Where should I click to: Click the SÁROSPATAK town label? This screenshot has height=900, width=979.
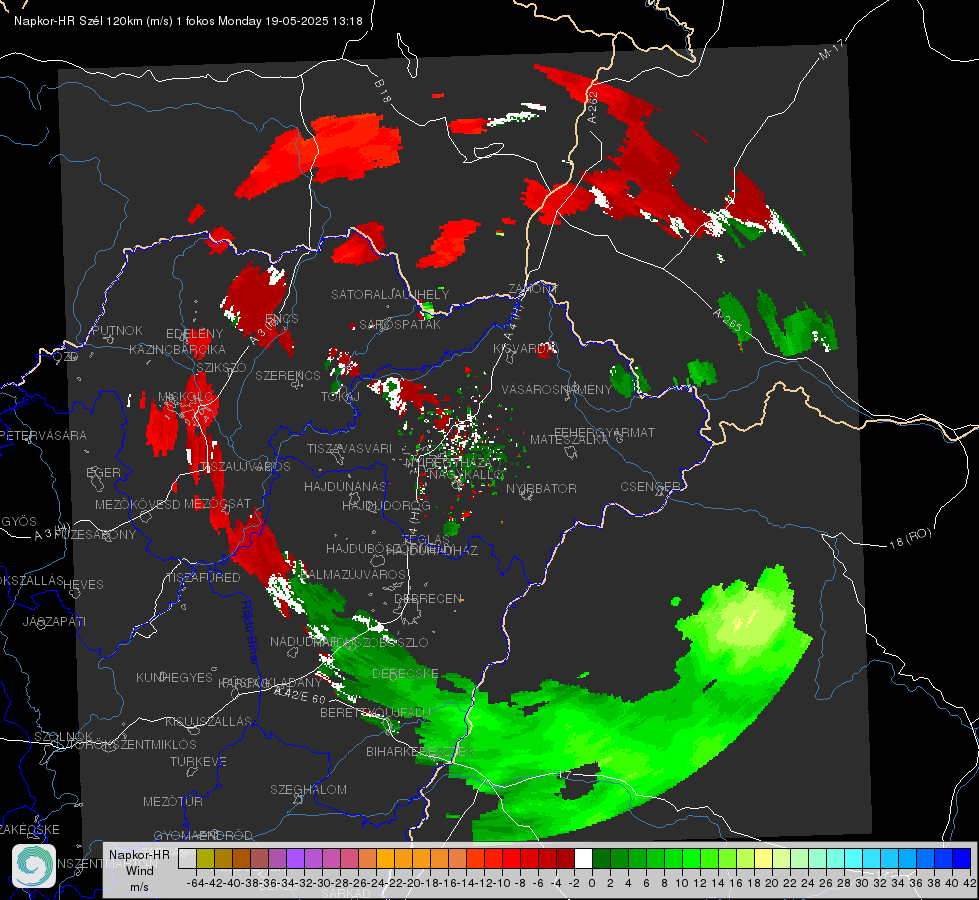(x=400, y=324)
